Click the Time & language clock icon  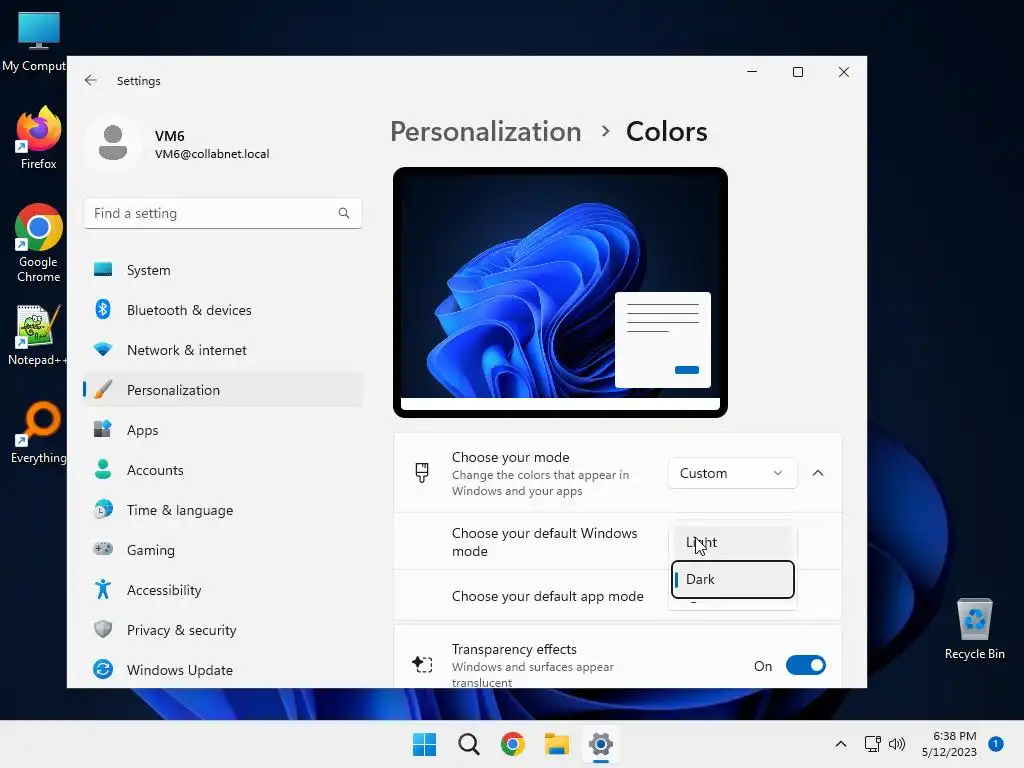pyautogui.click(x=103, y=509)
